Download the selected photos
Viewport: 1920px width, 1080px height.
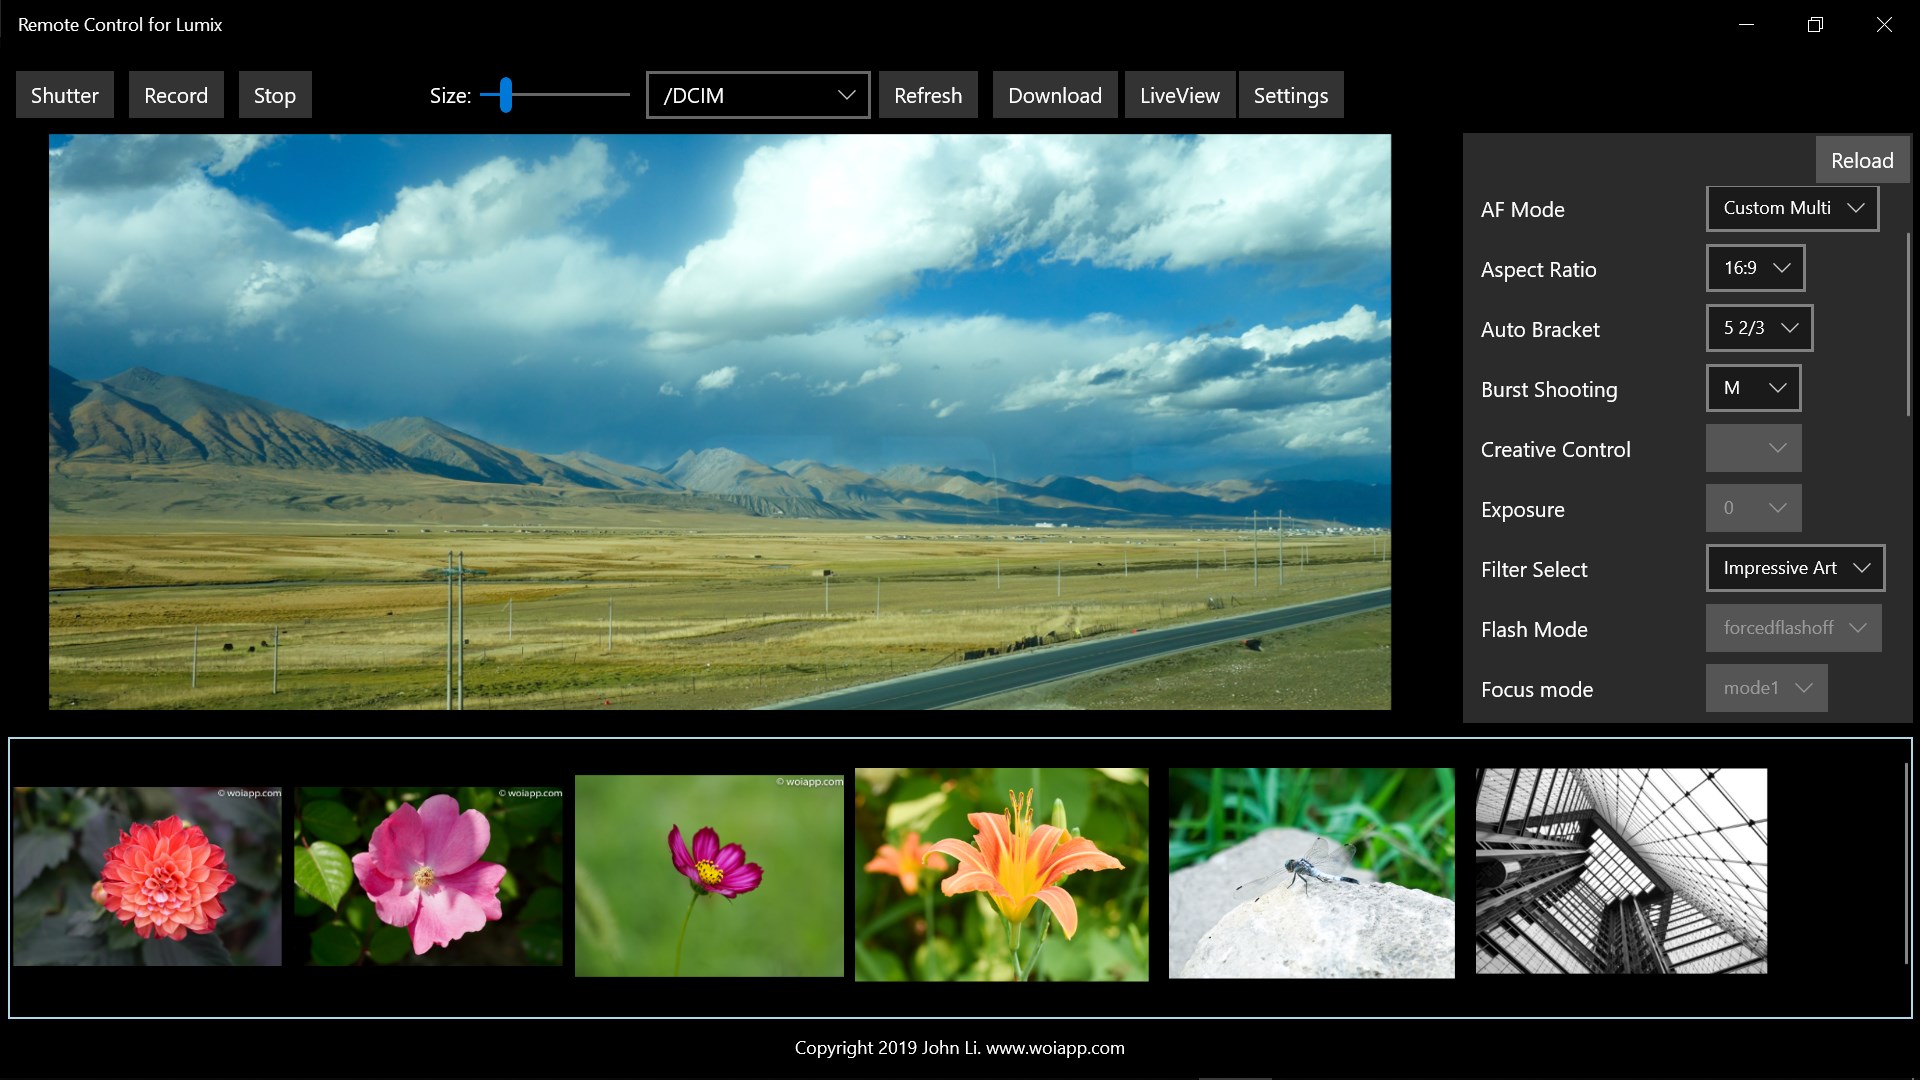tap(1054, 94)
